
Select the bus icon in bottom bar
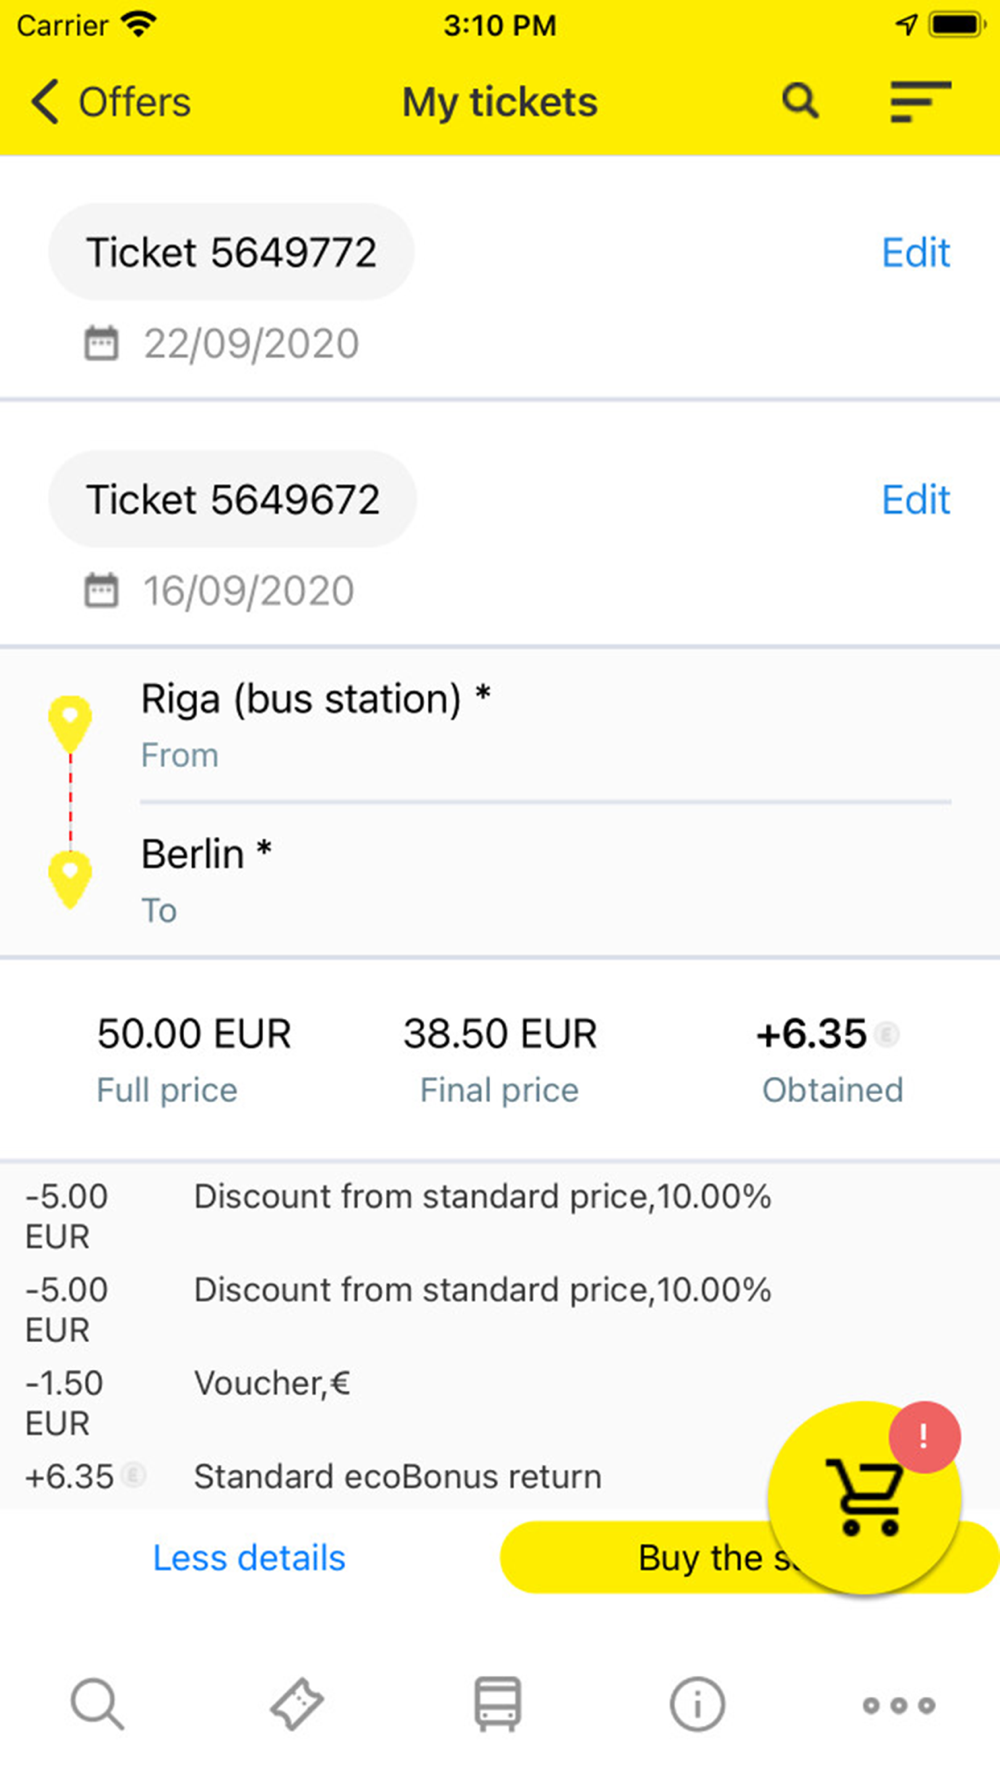pos(497,1704)
